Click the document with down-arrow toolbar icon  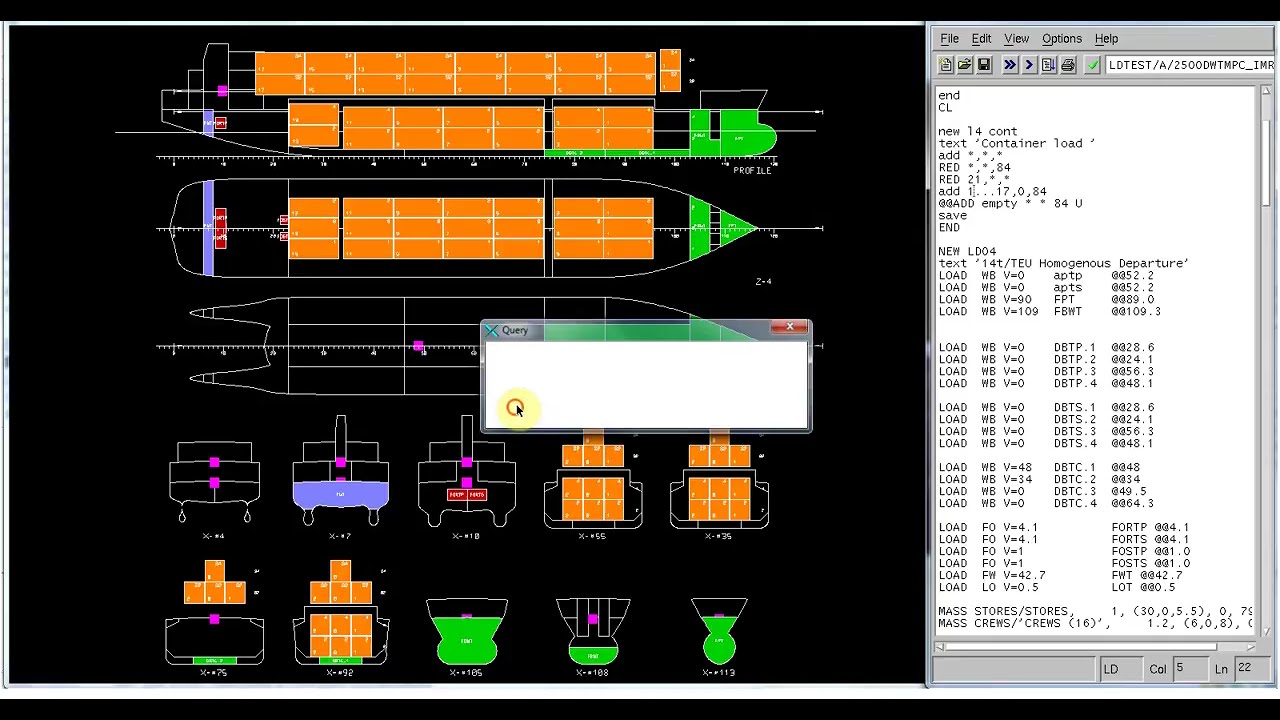point(1048,65)
